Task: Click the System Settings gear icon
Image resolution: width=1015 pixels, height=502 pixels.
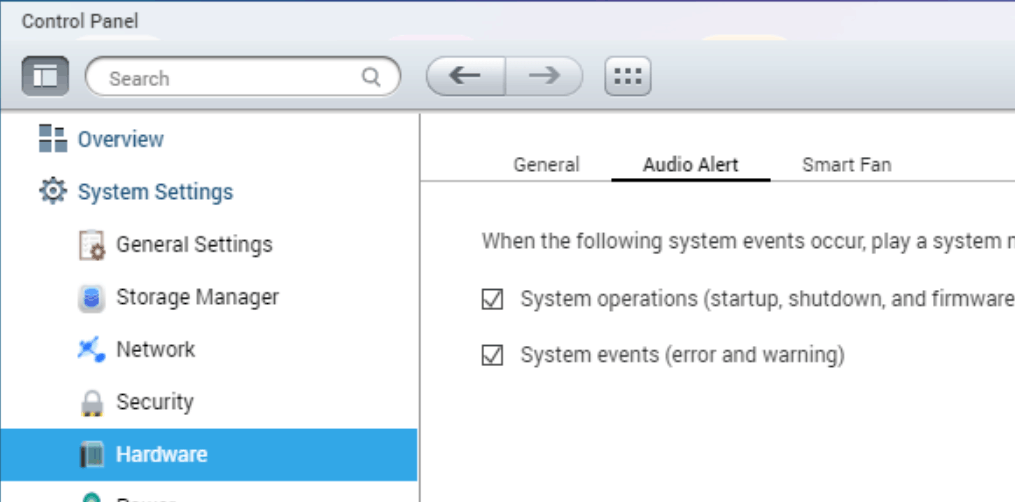Action: [x=52, y=191]
